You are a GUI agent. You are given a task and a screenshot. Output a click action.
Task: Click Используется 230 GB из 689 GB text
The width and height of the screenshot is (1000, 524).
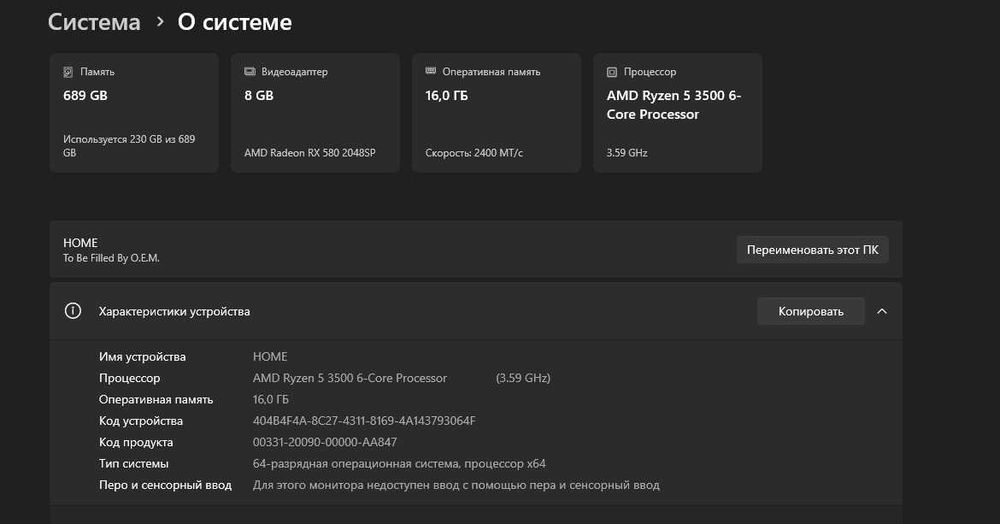pos(129,146)
